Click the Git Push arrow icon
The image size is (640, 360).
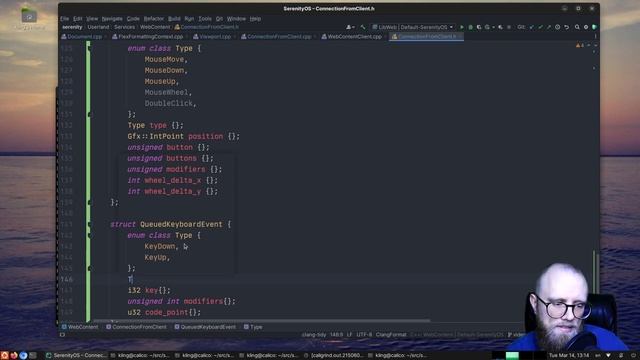[549, 27]
